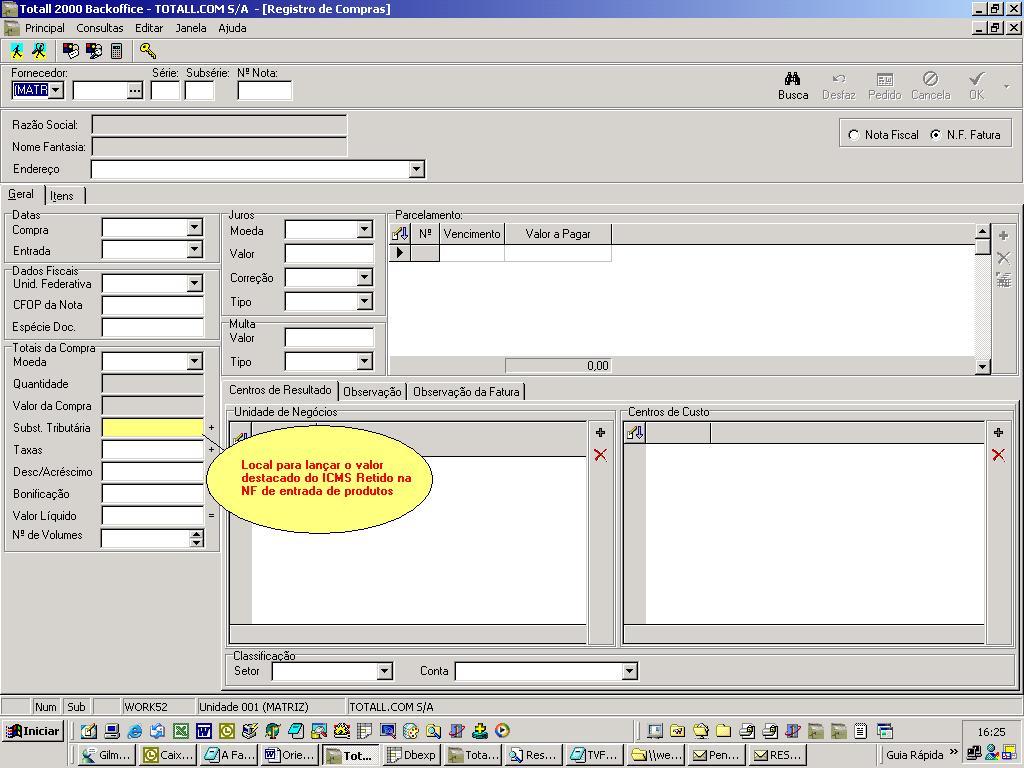This screenshot has width=1024, height=768.
Task: Expand the Conta dropdown list
Action: point(628,672)
